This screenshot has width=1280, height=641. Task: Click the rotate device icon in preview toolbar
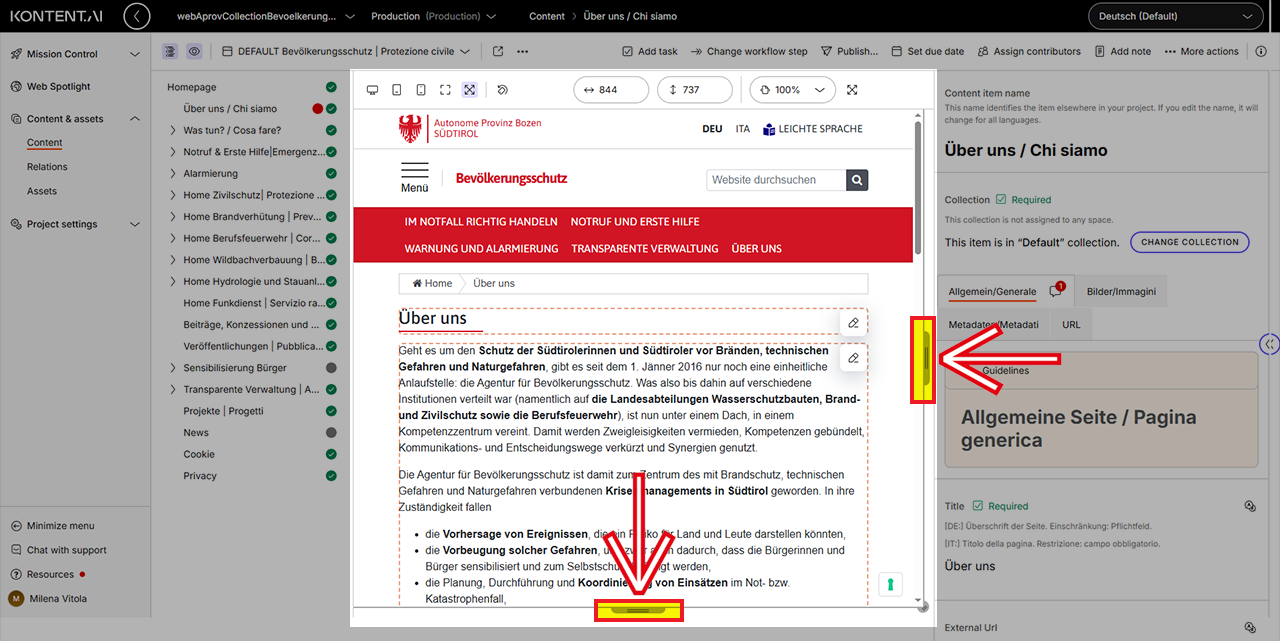[503, 90]
